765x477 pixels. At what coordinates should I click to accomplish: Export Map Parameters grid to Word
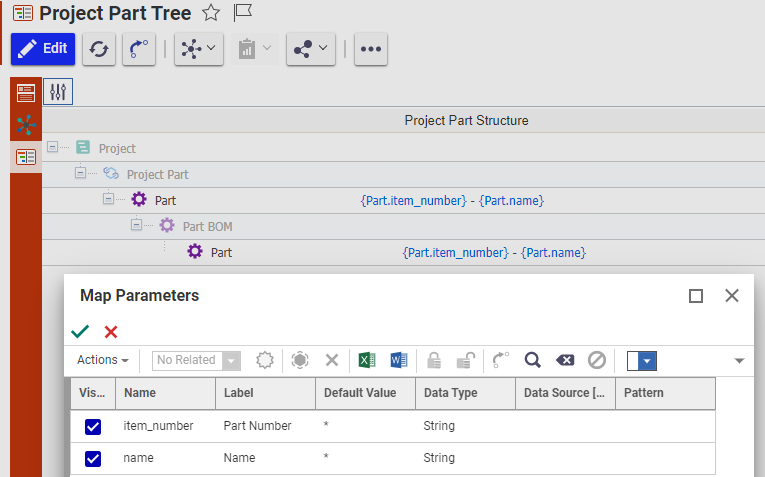pos(398,360)
